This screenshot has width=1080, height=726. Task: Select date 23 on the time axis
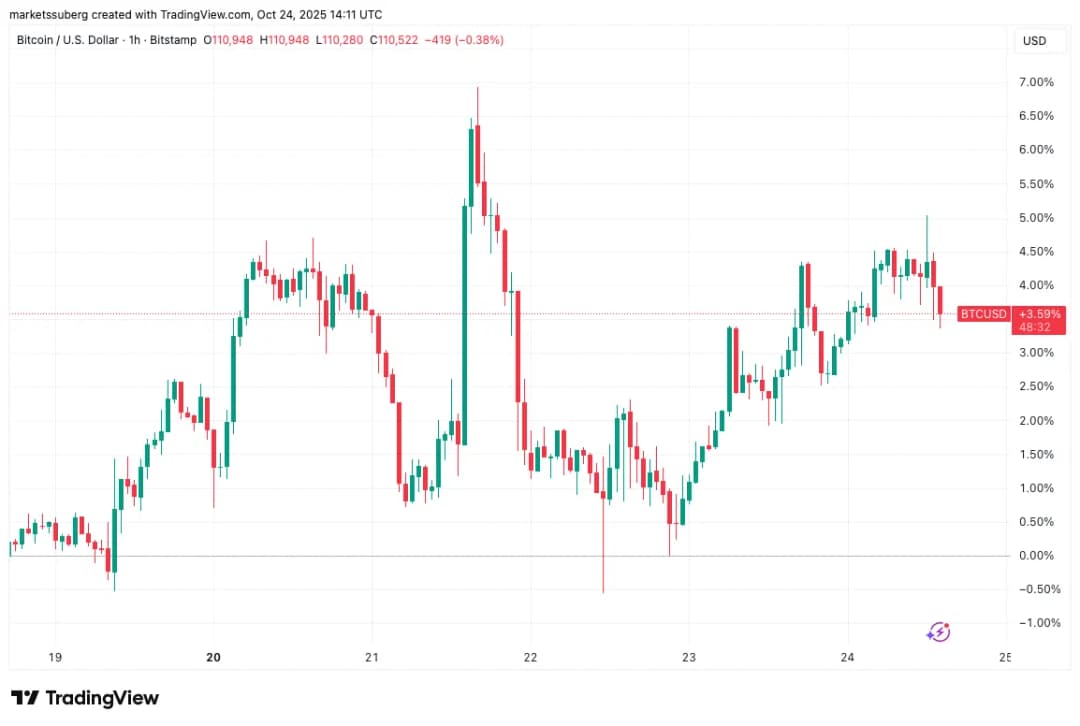688,657
